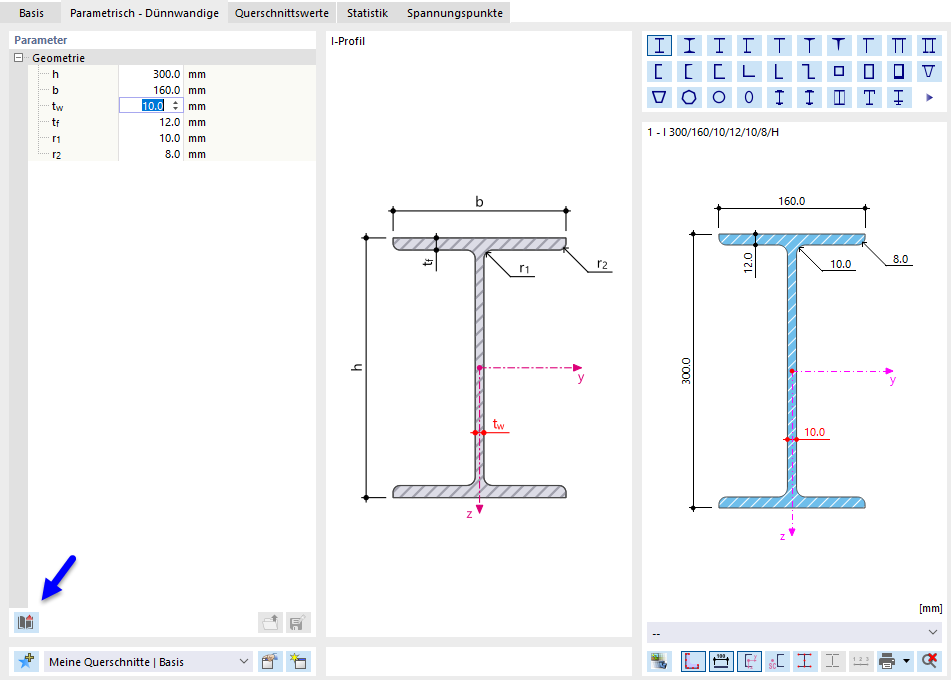Click the red tw label in schematic

point(499,425)
